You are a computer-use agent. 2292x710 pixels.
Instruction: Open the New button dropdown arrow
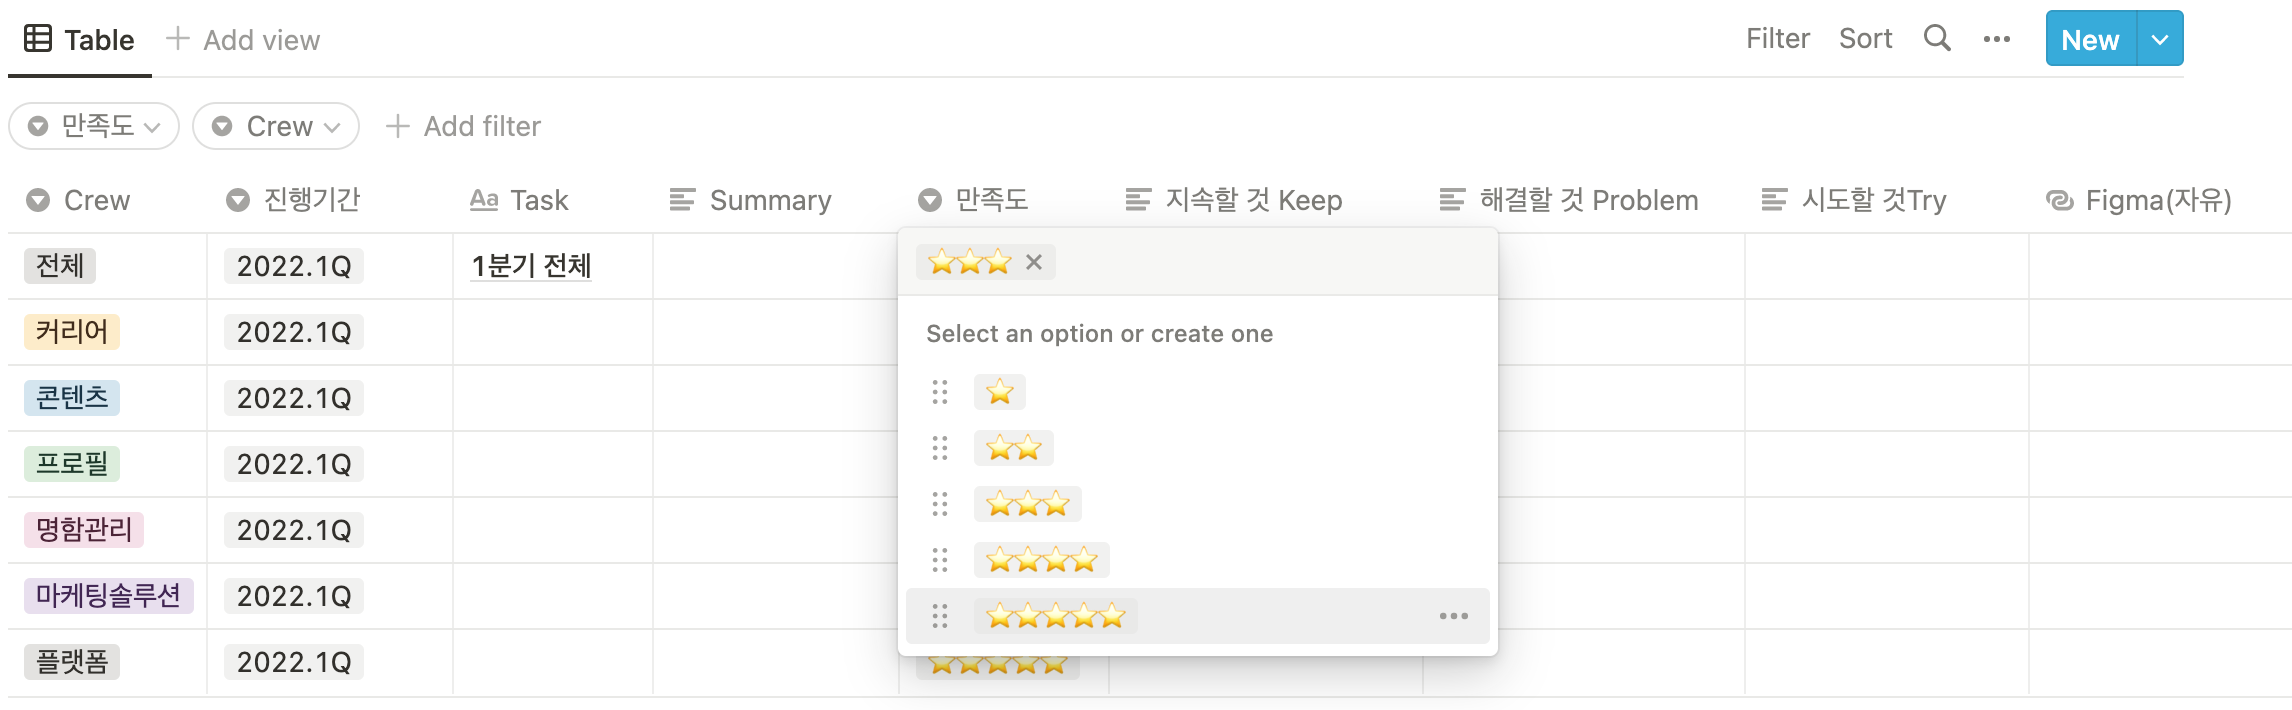coord(2160,39)
